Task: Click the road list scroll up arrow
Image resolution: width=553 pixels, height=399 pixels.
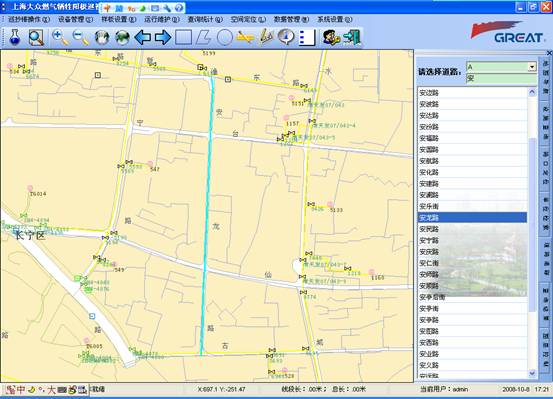Action: (532, 92)
